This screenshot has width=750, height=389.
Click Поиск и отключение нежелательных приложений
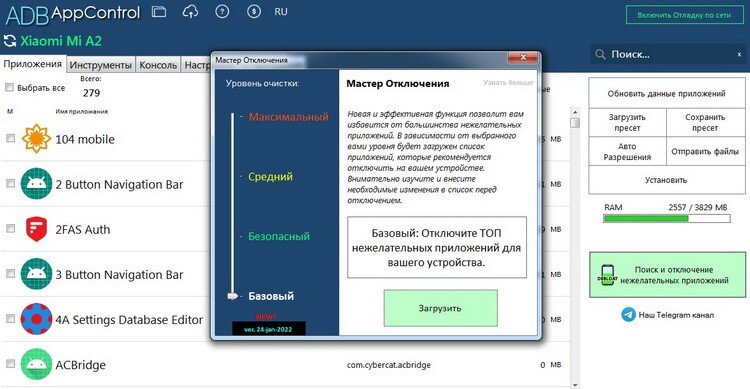[x=667, y=275]
